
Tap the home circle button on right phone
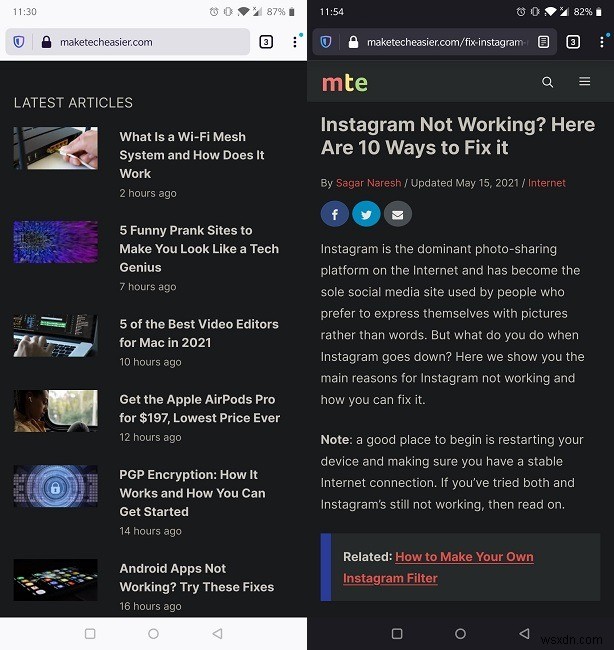point(460,633)
